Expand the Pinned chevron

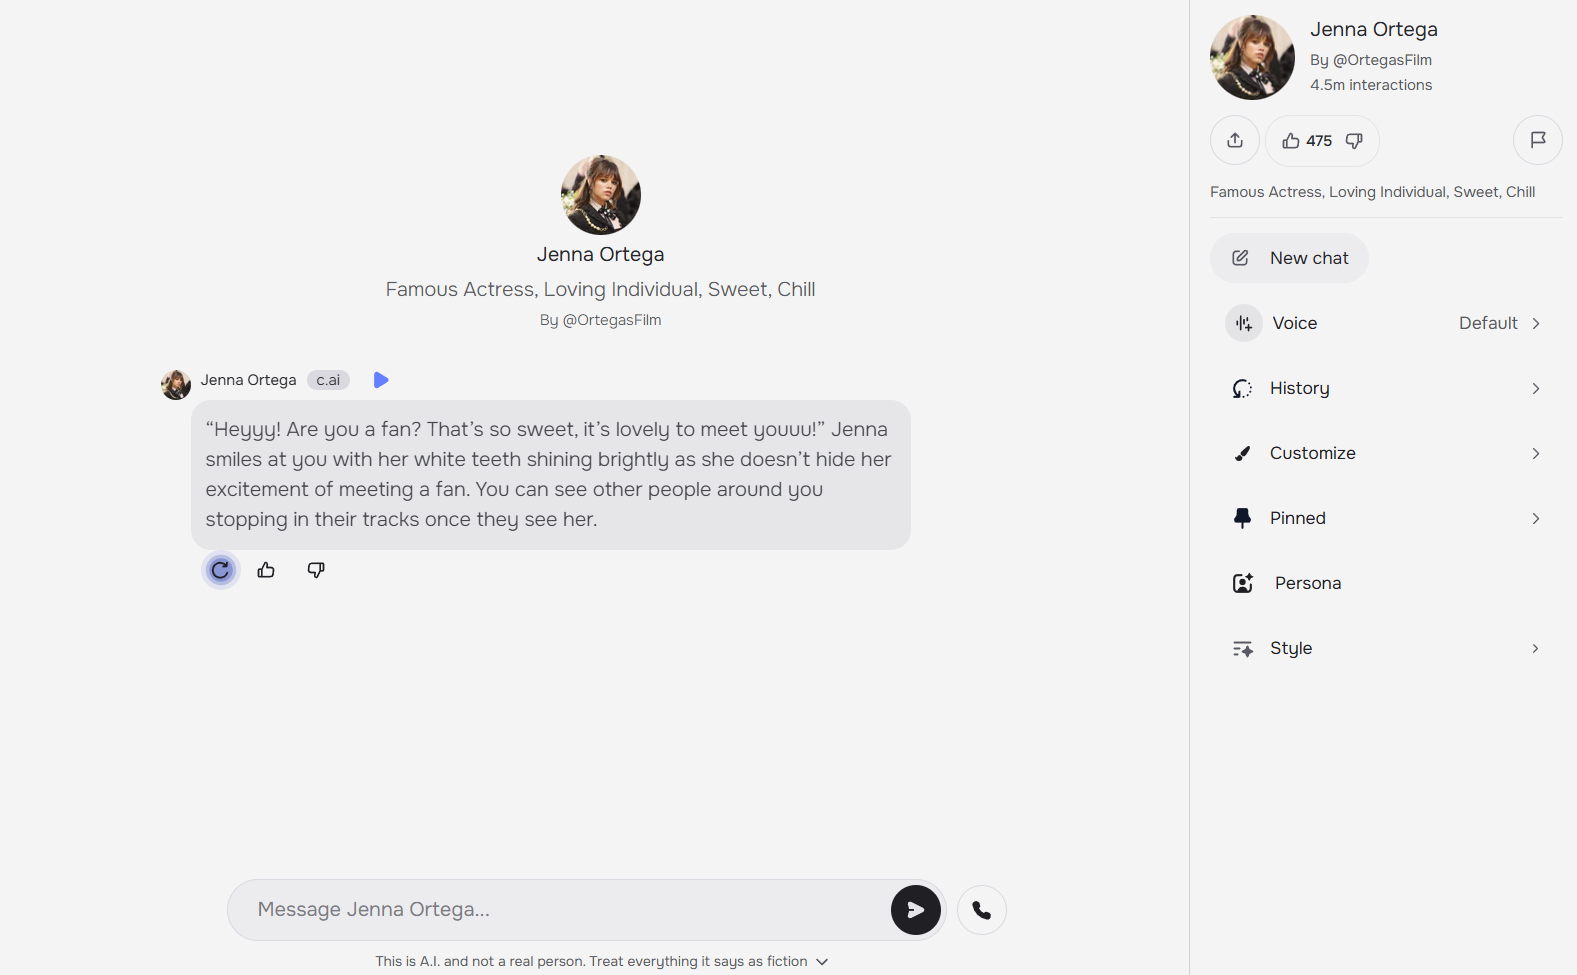coord(1536,518)
